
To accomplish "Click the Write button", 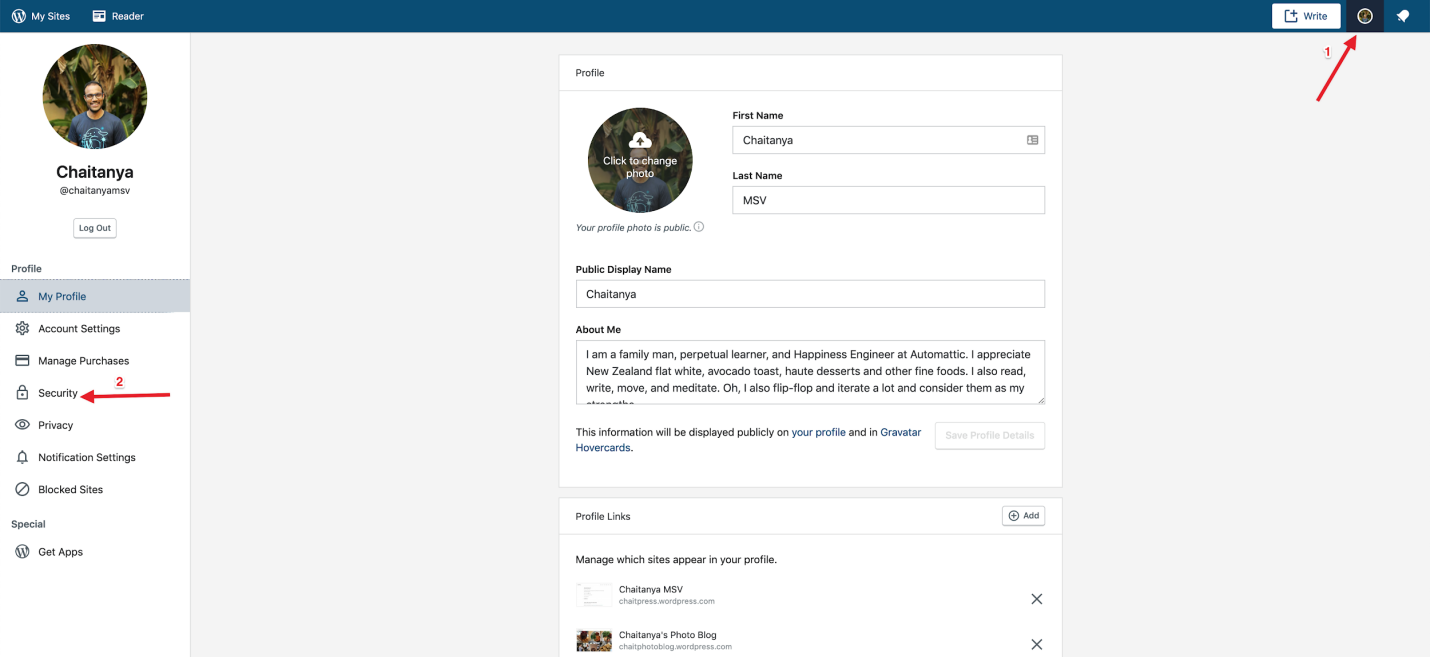I will [x=1306, y=16].
